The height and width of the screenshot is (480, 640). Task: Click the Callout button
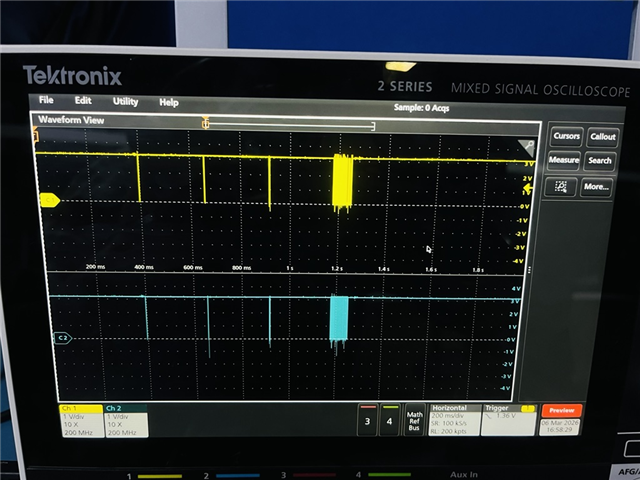(603, 137)
